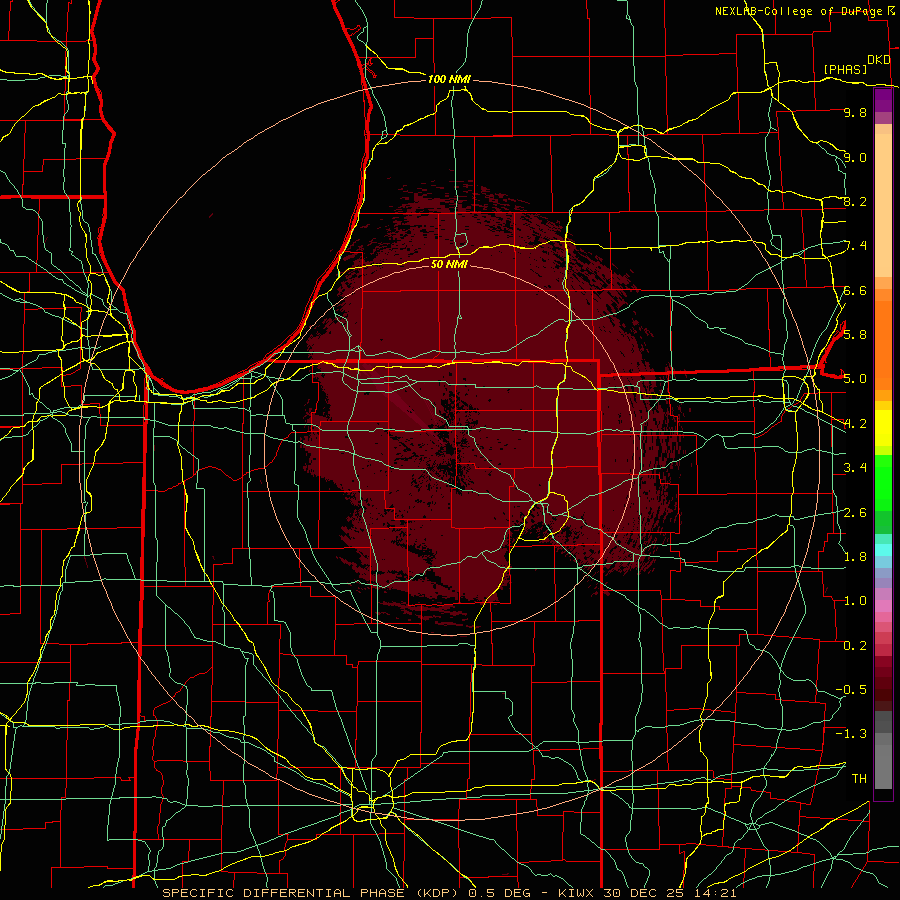
Task: Click the 3.4 legend value
Action: (855, 467)
